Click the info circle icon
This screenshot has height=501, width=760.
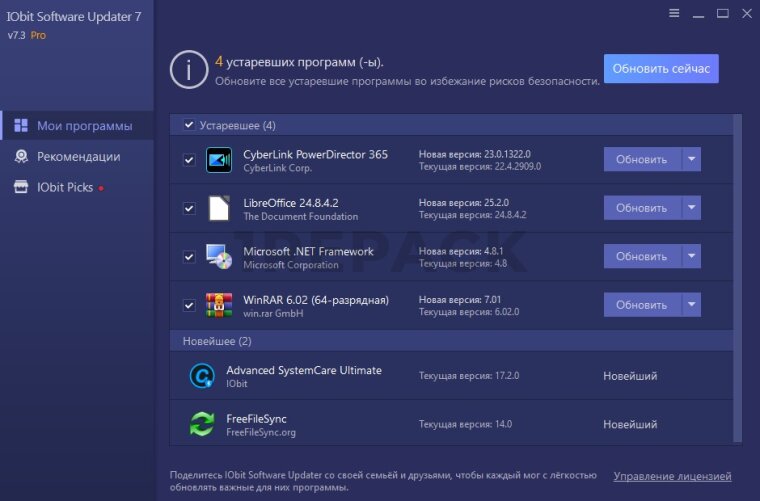click(188, 68)
